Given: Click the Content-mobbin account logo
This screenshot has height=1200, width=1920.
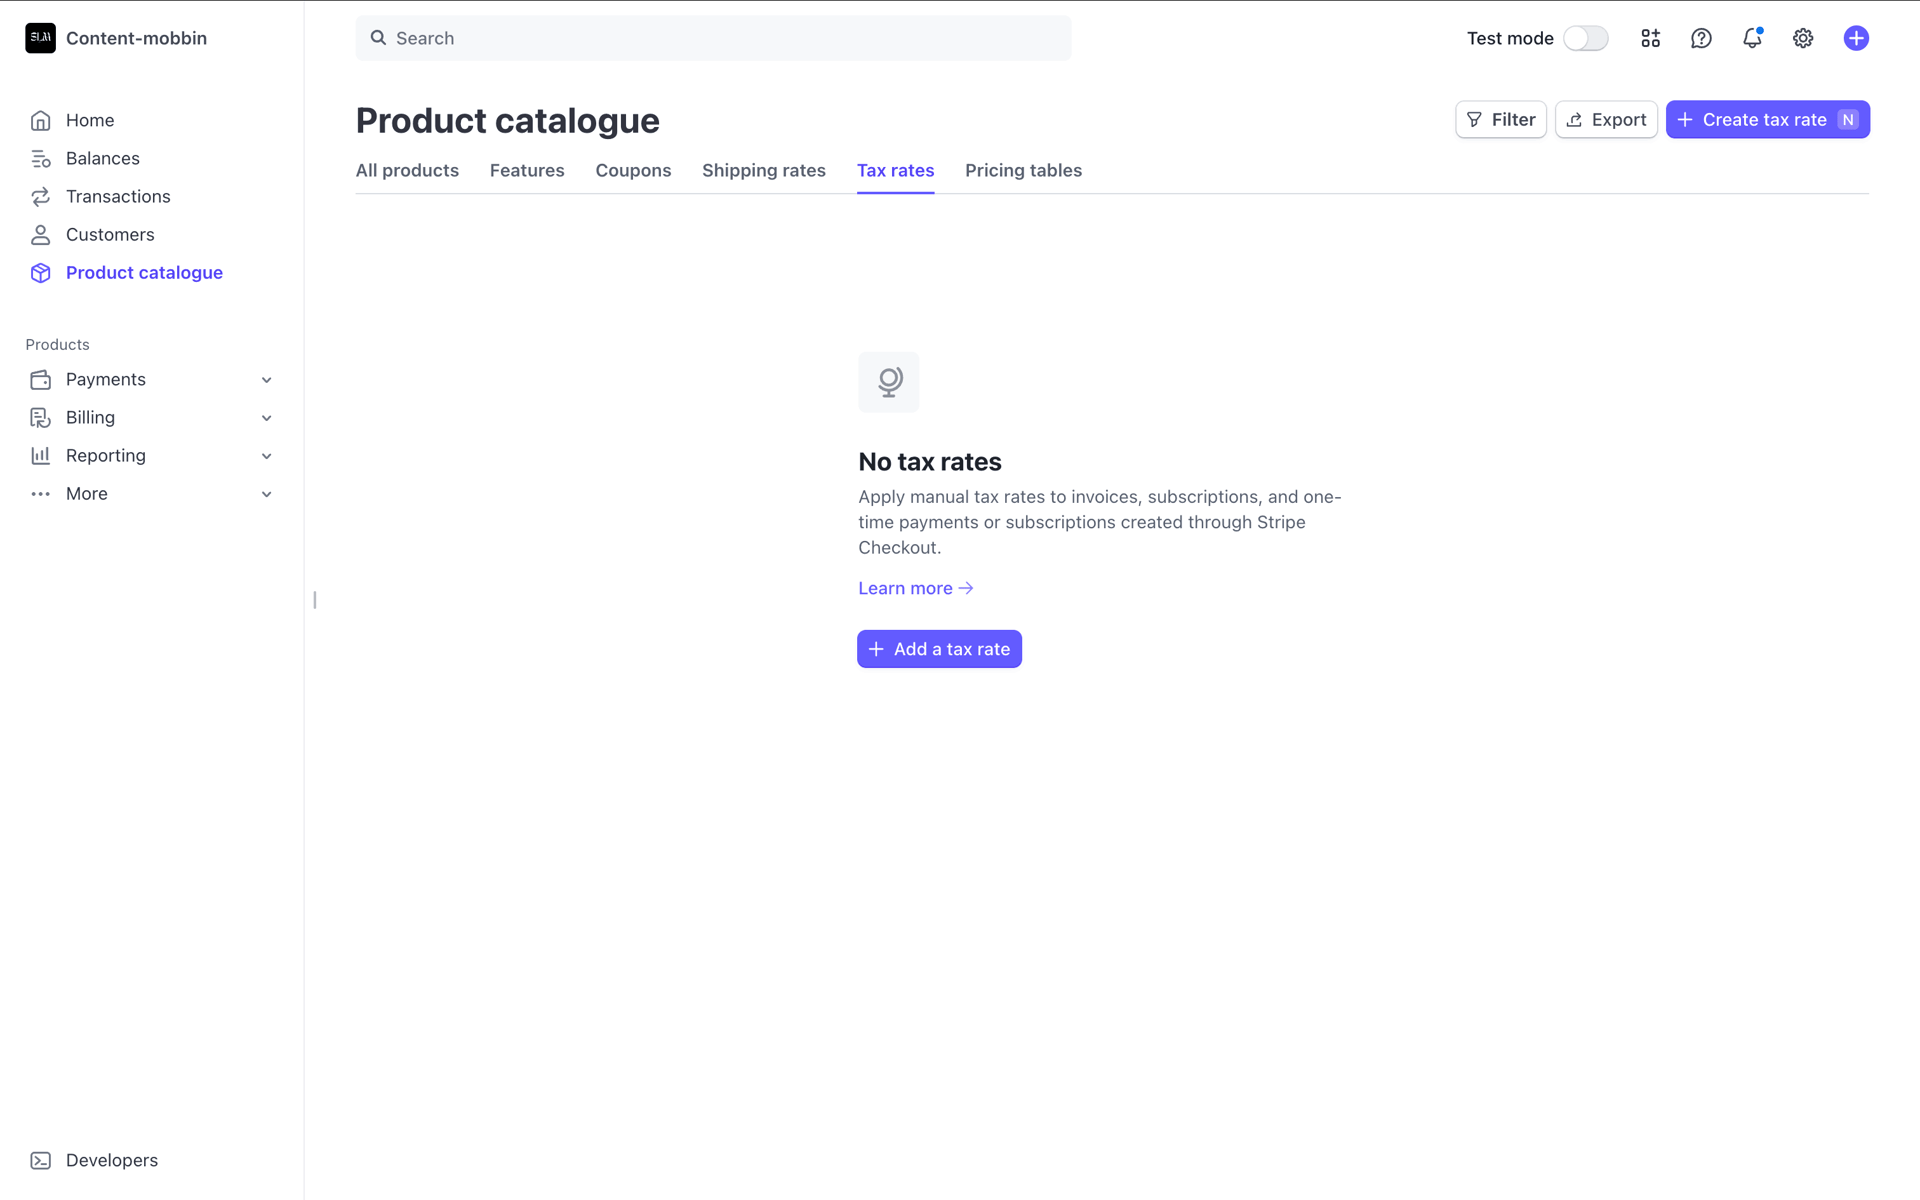Looking at the screenshot, I should [40, 38].
